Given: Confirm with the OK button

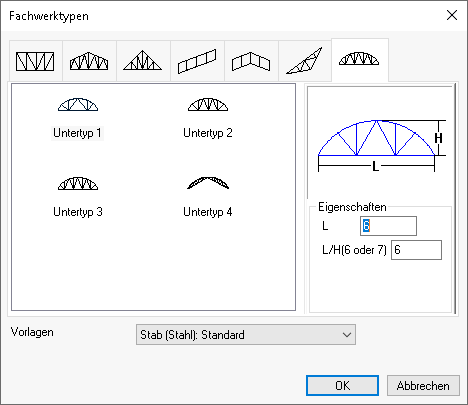Looking at the screenshot, I should [x=342, y=386].
